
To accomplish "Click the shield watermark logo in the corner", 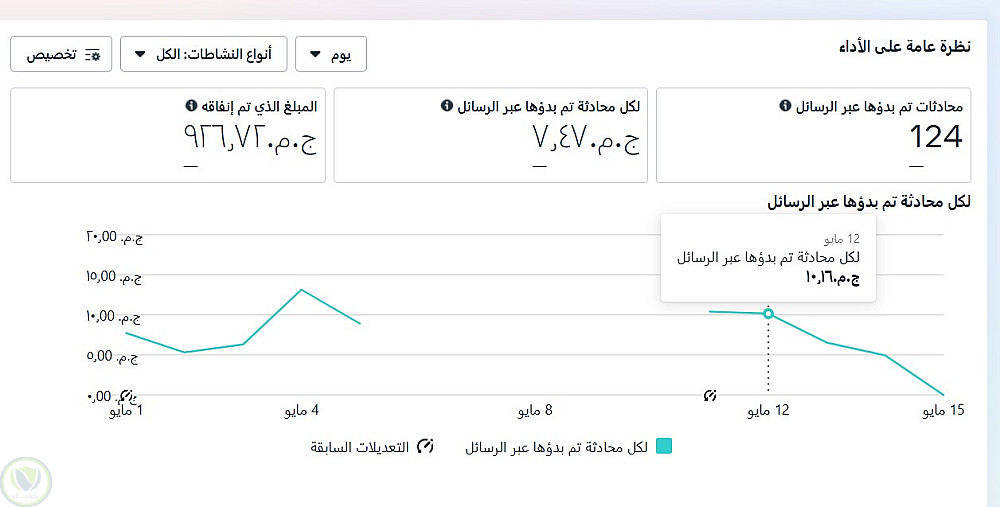I will 24,478.
